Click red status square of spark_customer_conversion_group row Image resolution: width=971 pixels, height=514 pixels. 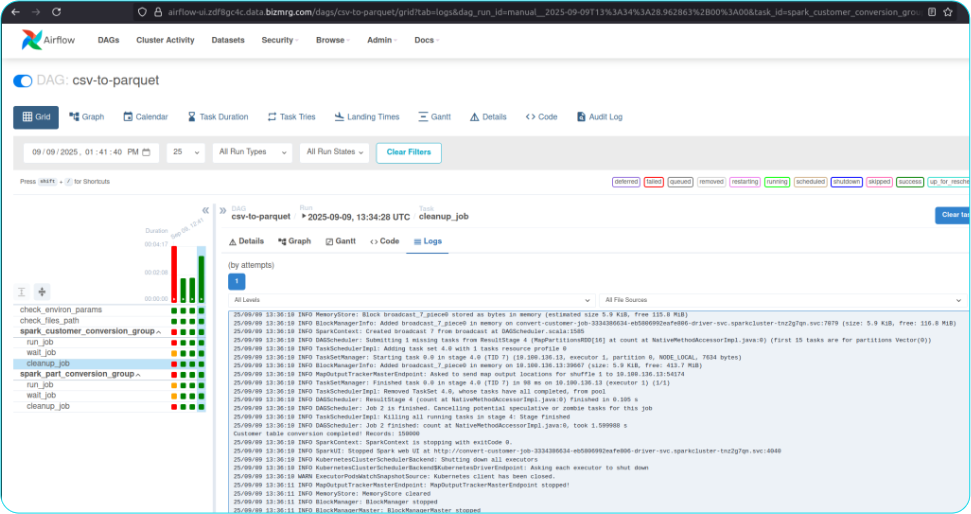pyautogui.click(x=174, y=332)
